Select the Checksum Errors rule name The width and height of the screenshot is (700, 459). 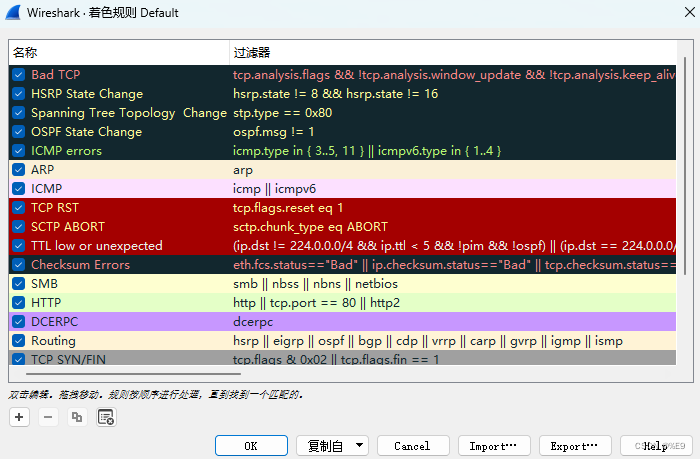point(80,264)
